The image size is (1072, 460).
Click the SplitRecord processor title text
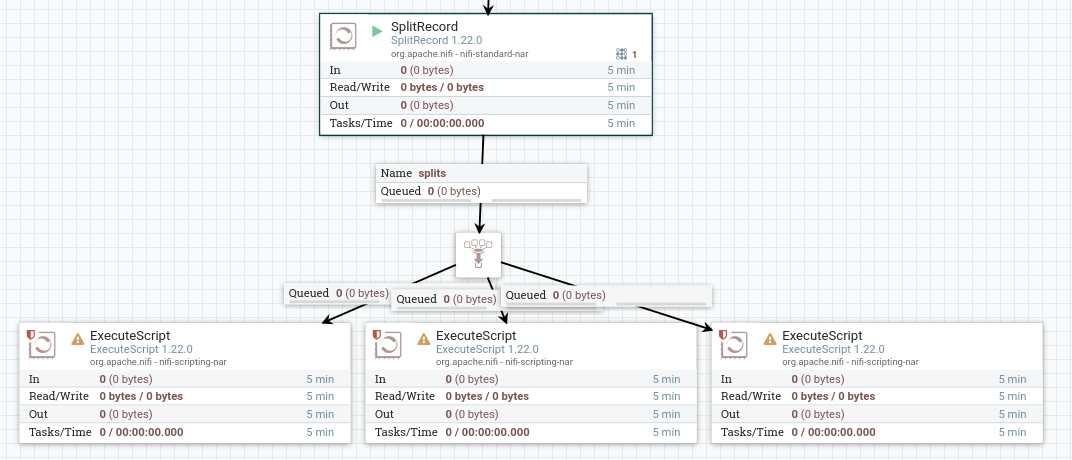point(424,27)
